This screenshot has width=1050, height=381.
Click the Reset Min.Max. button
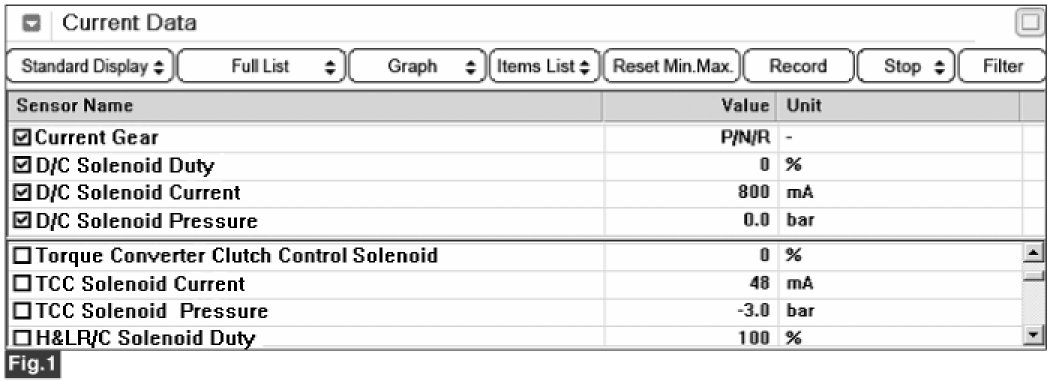pyautogui.click(x=672, y=66)
